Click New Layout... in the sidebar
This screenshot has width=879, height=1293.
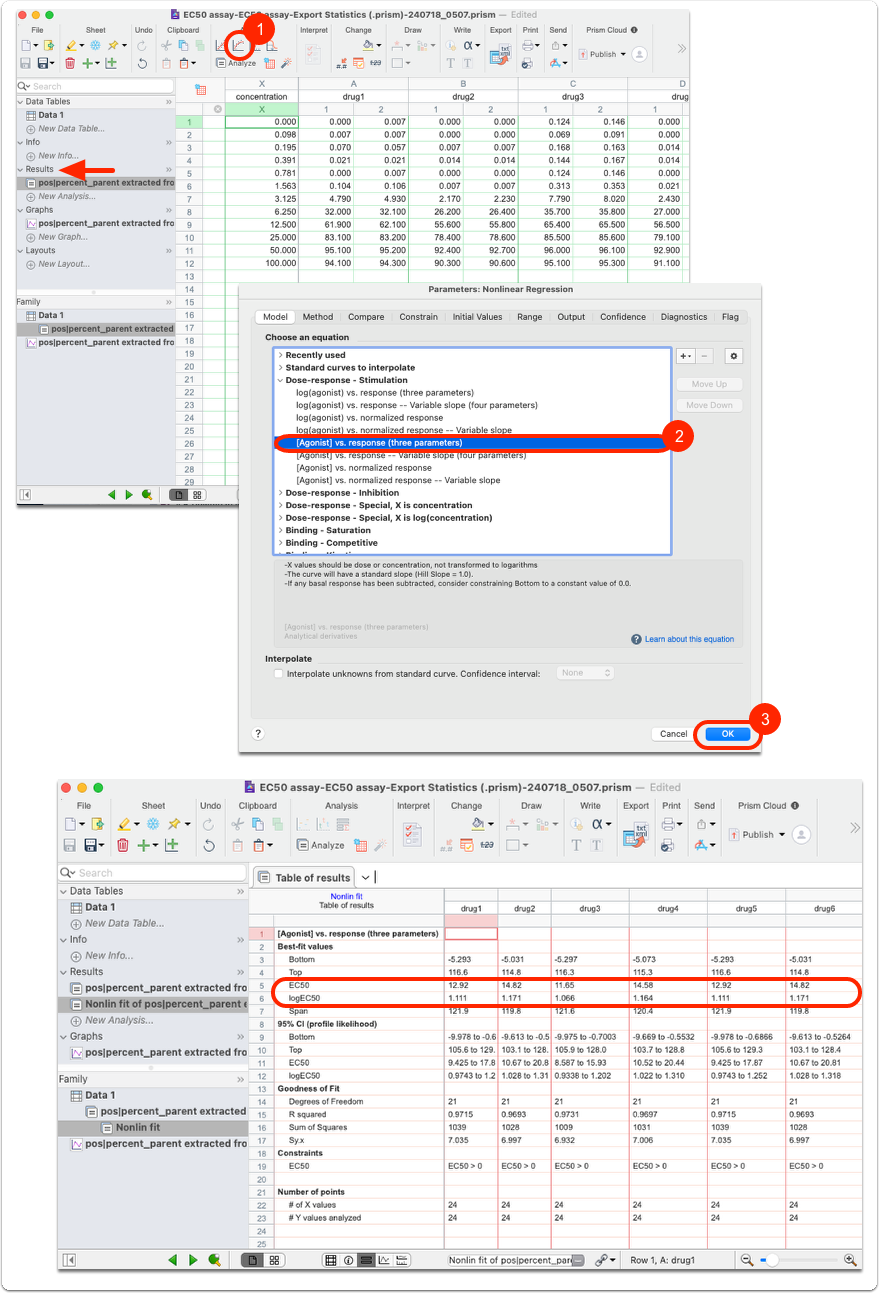(63, 264)
